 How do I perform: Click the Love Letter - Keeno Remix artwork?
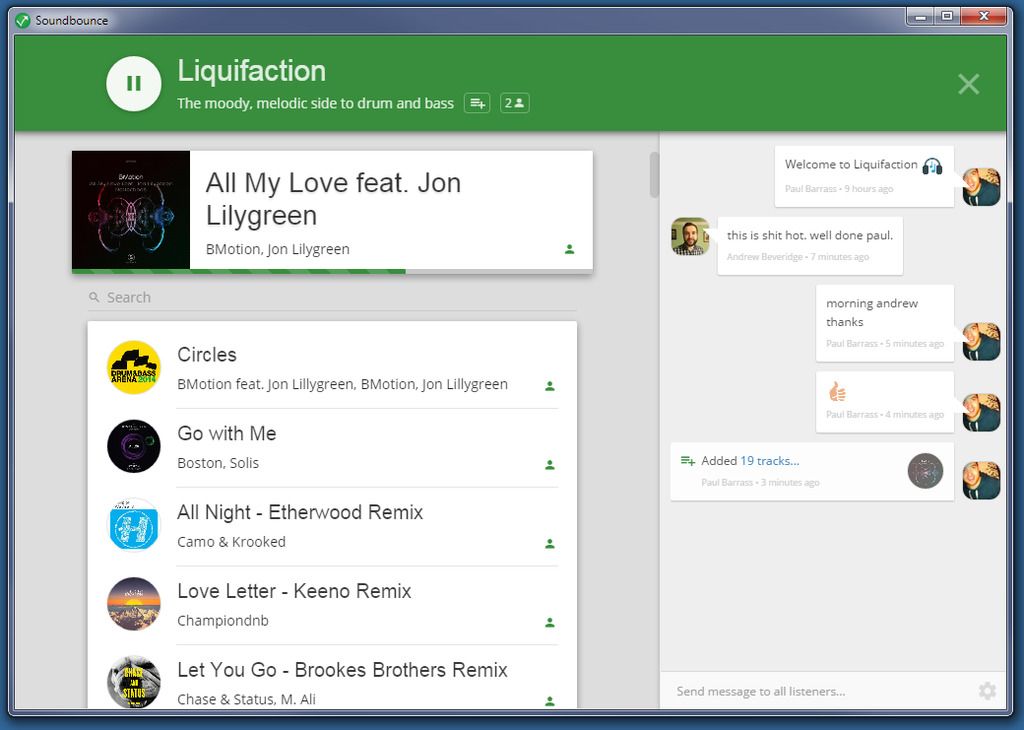pos(134,604)
